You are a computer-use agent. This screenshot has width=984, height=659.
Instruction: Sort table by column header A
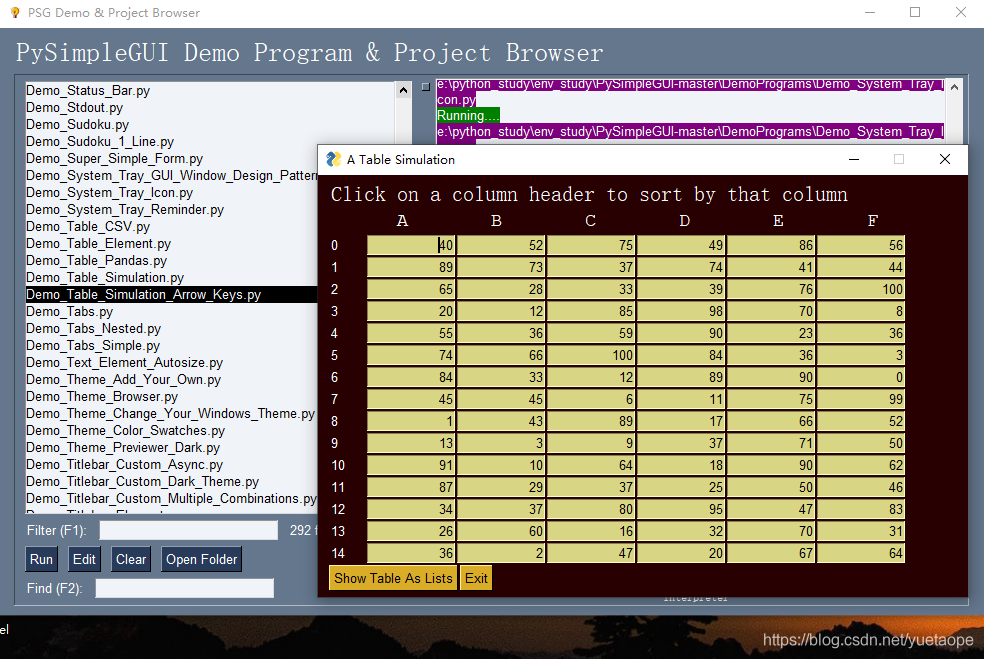tap(403, 221)
